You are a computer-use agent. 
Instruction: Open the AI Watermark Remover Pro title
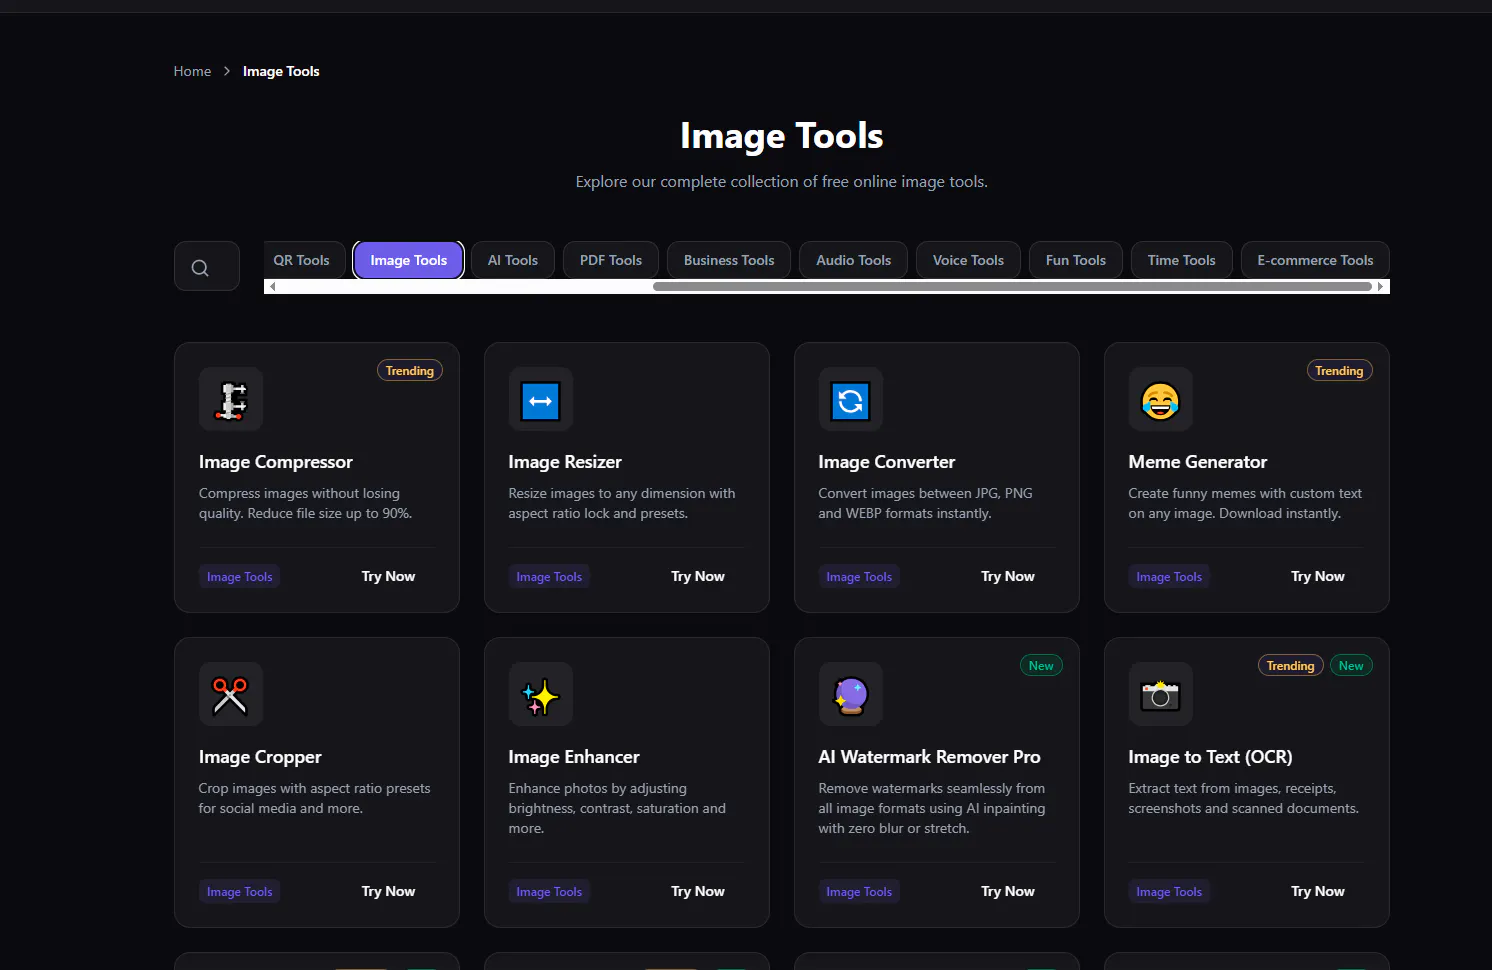click(x=930, y=757)
